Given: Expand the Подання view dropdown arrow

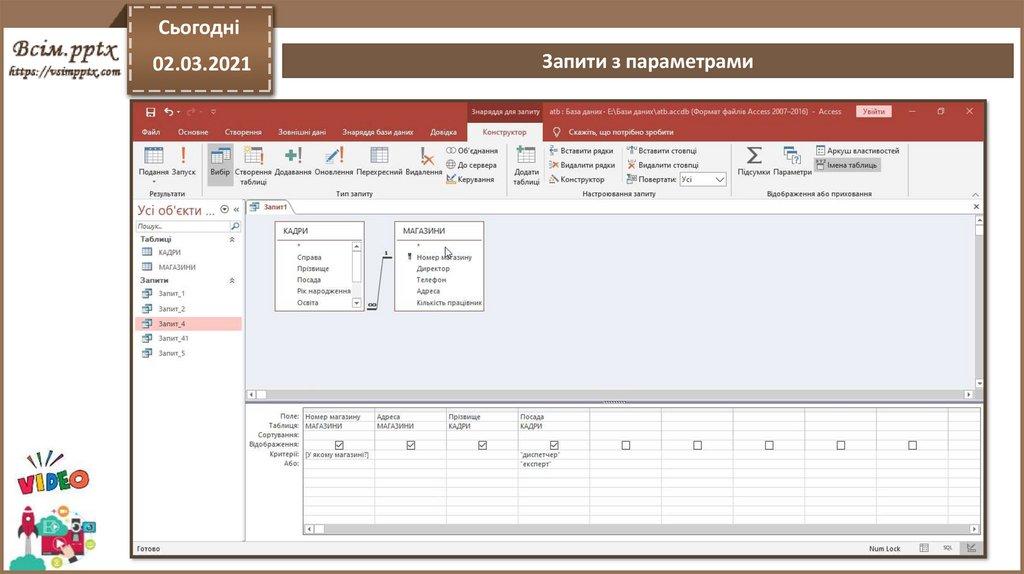Looking at the screenshot, I should (153, 182).
